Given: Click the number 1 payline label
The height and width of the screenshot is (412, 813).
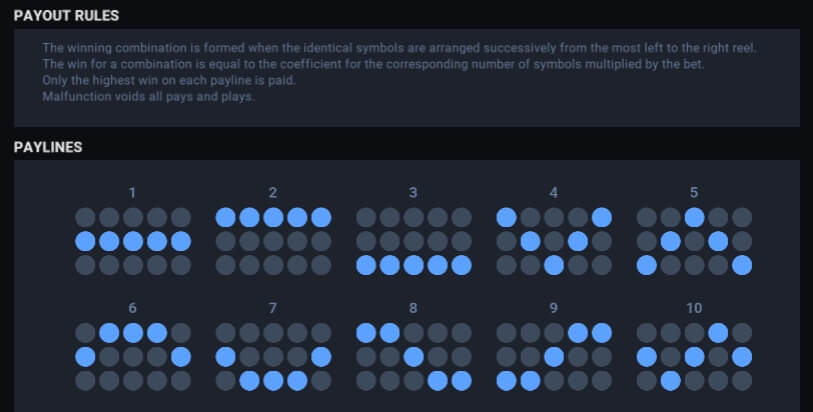Looking at the screenshot, I should point(132,193).
